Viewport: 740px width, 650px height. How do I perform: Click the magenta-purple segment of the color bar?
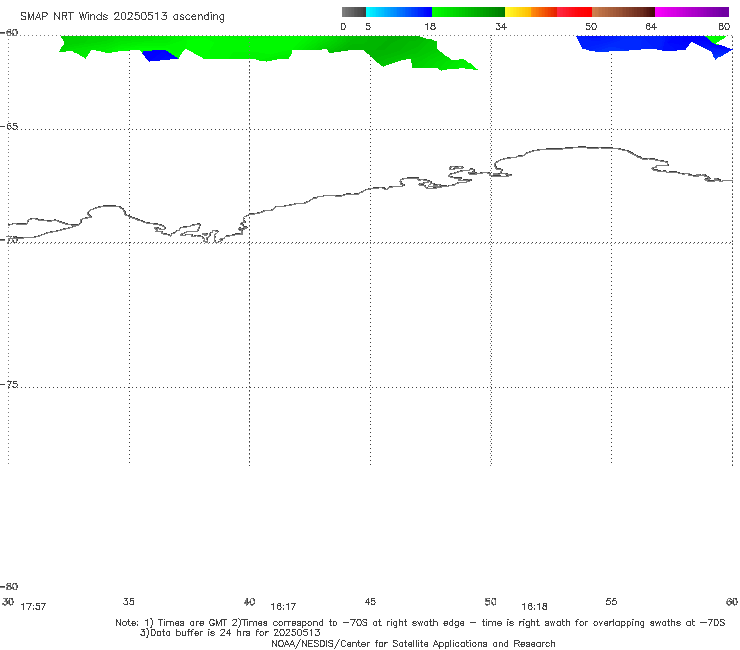[692, 12]
